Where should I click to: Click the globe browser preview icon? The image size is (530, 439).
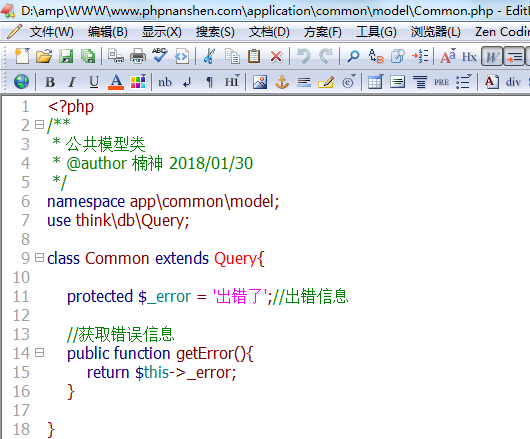click(x=21, y=82)
